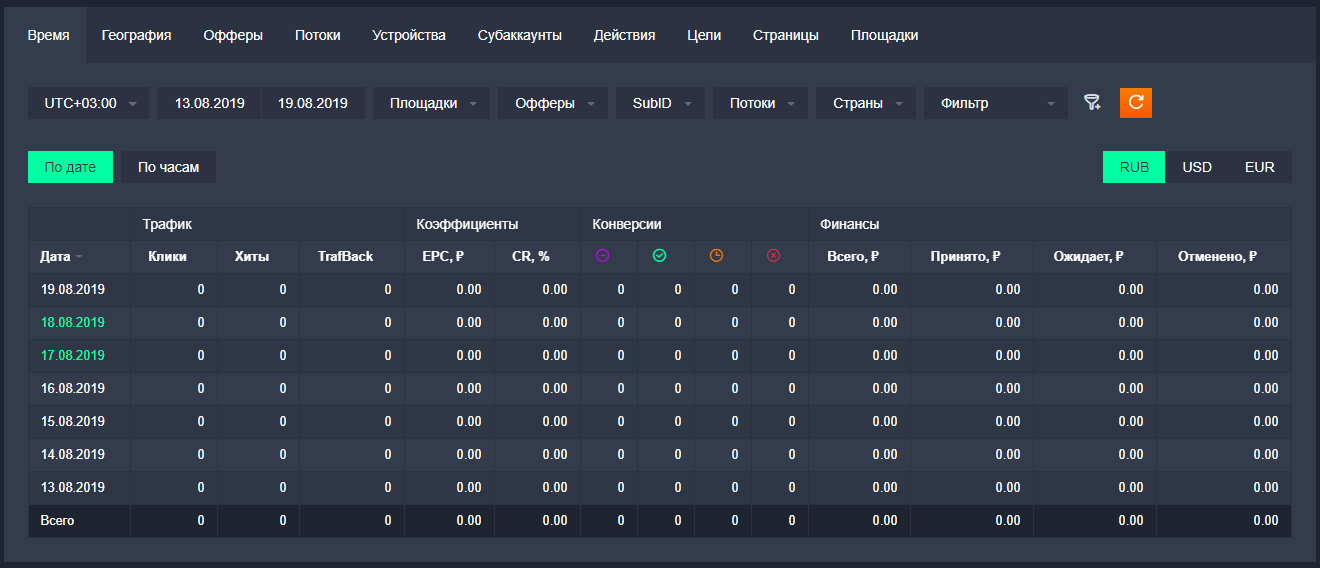This screenshot has width=1320, height=568.
Task: Open the UTC+03:00 timezone dropdown
Action: (x=89, y=103)
